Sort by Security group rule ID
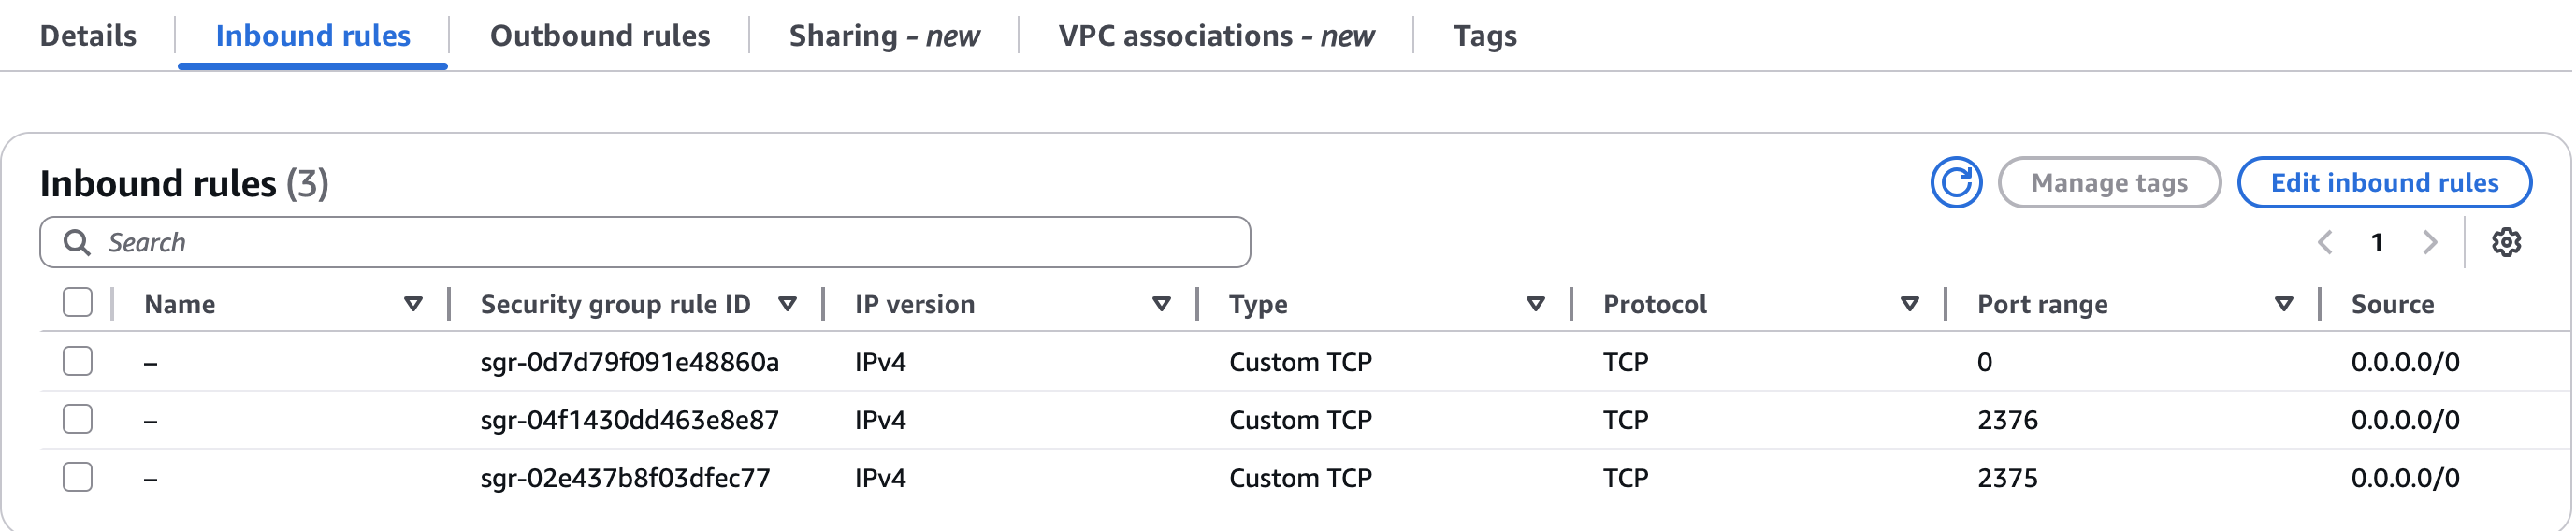The width and height of the screenshot is (2576, 531). pos(787,304)
